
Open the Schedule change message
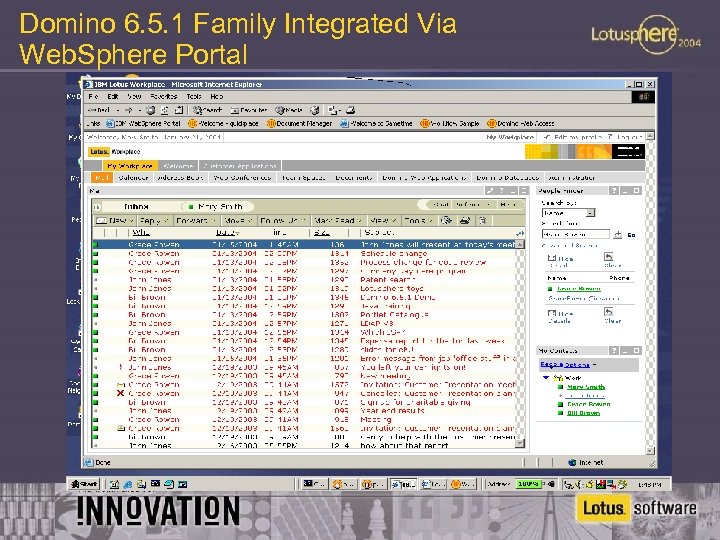pos(305,253)
